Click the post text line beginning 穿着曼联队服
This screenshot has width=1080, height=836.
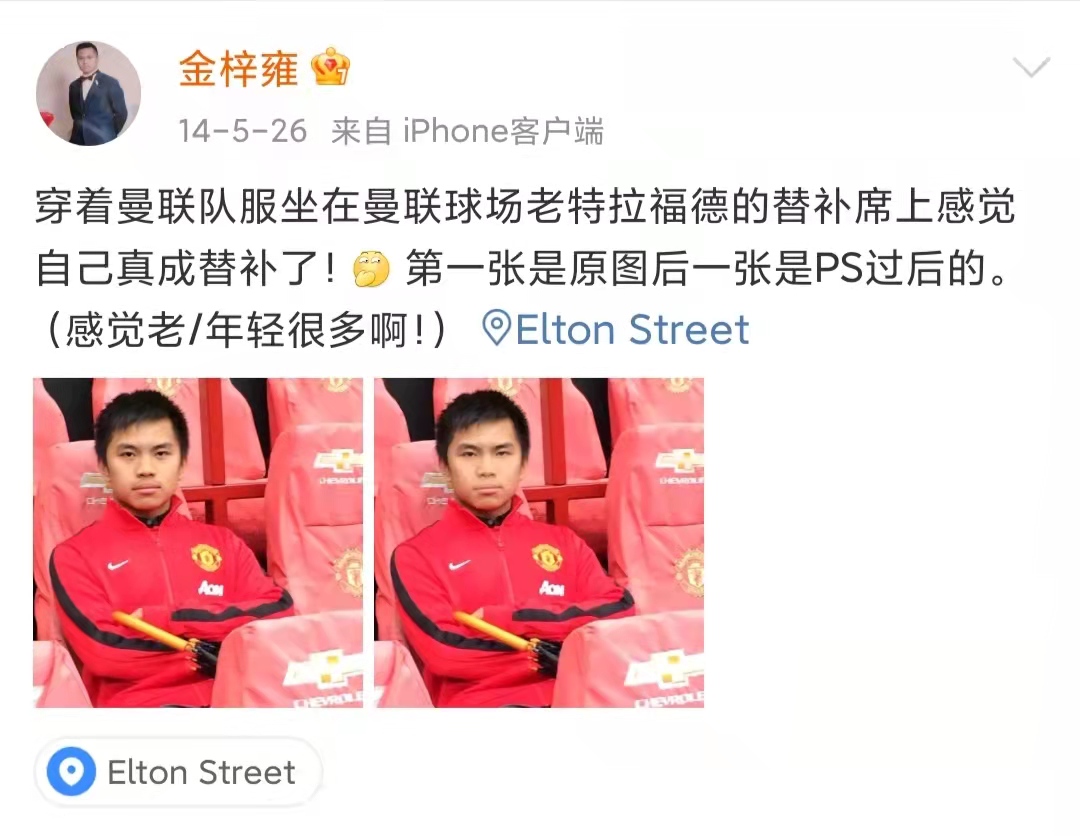click(x=525, y=206)
